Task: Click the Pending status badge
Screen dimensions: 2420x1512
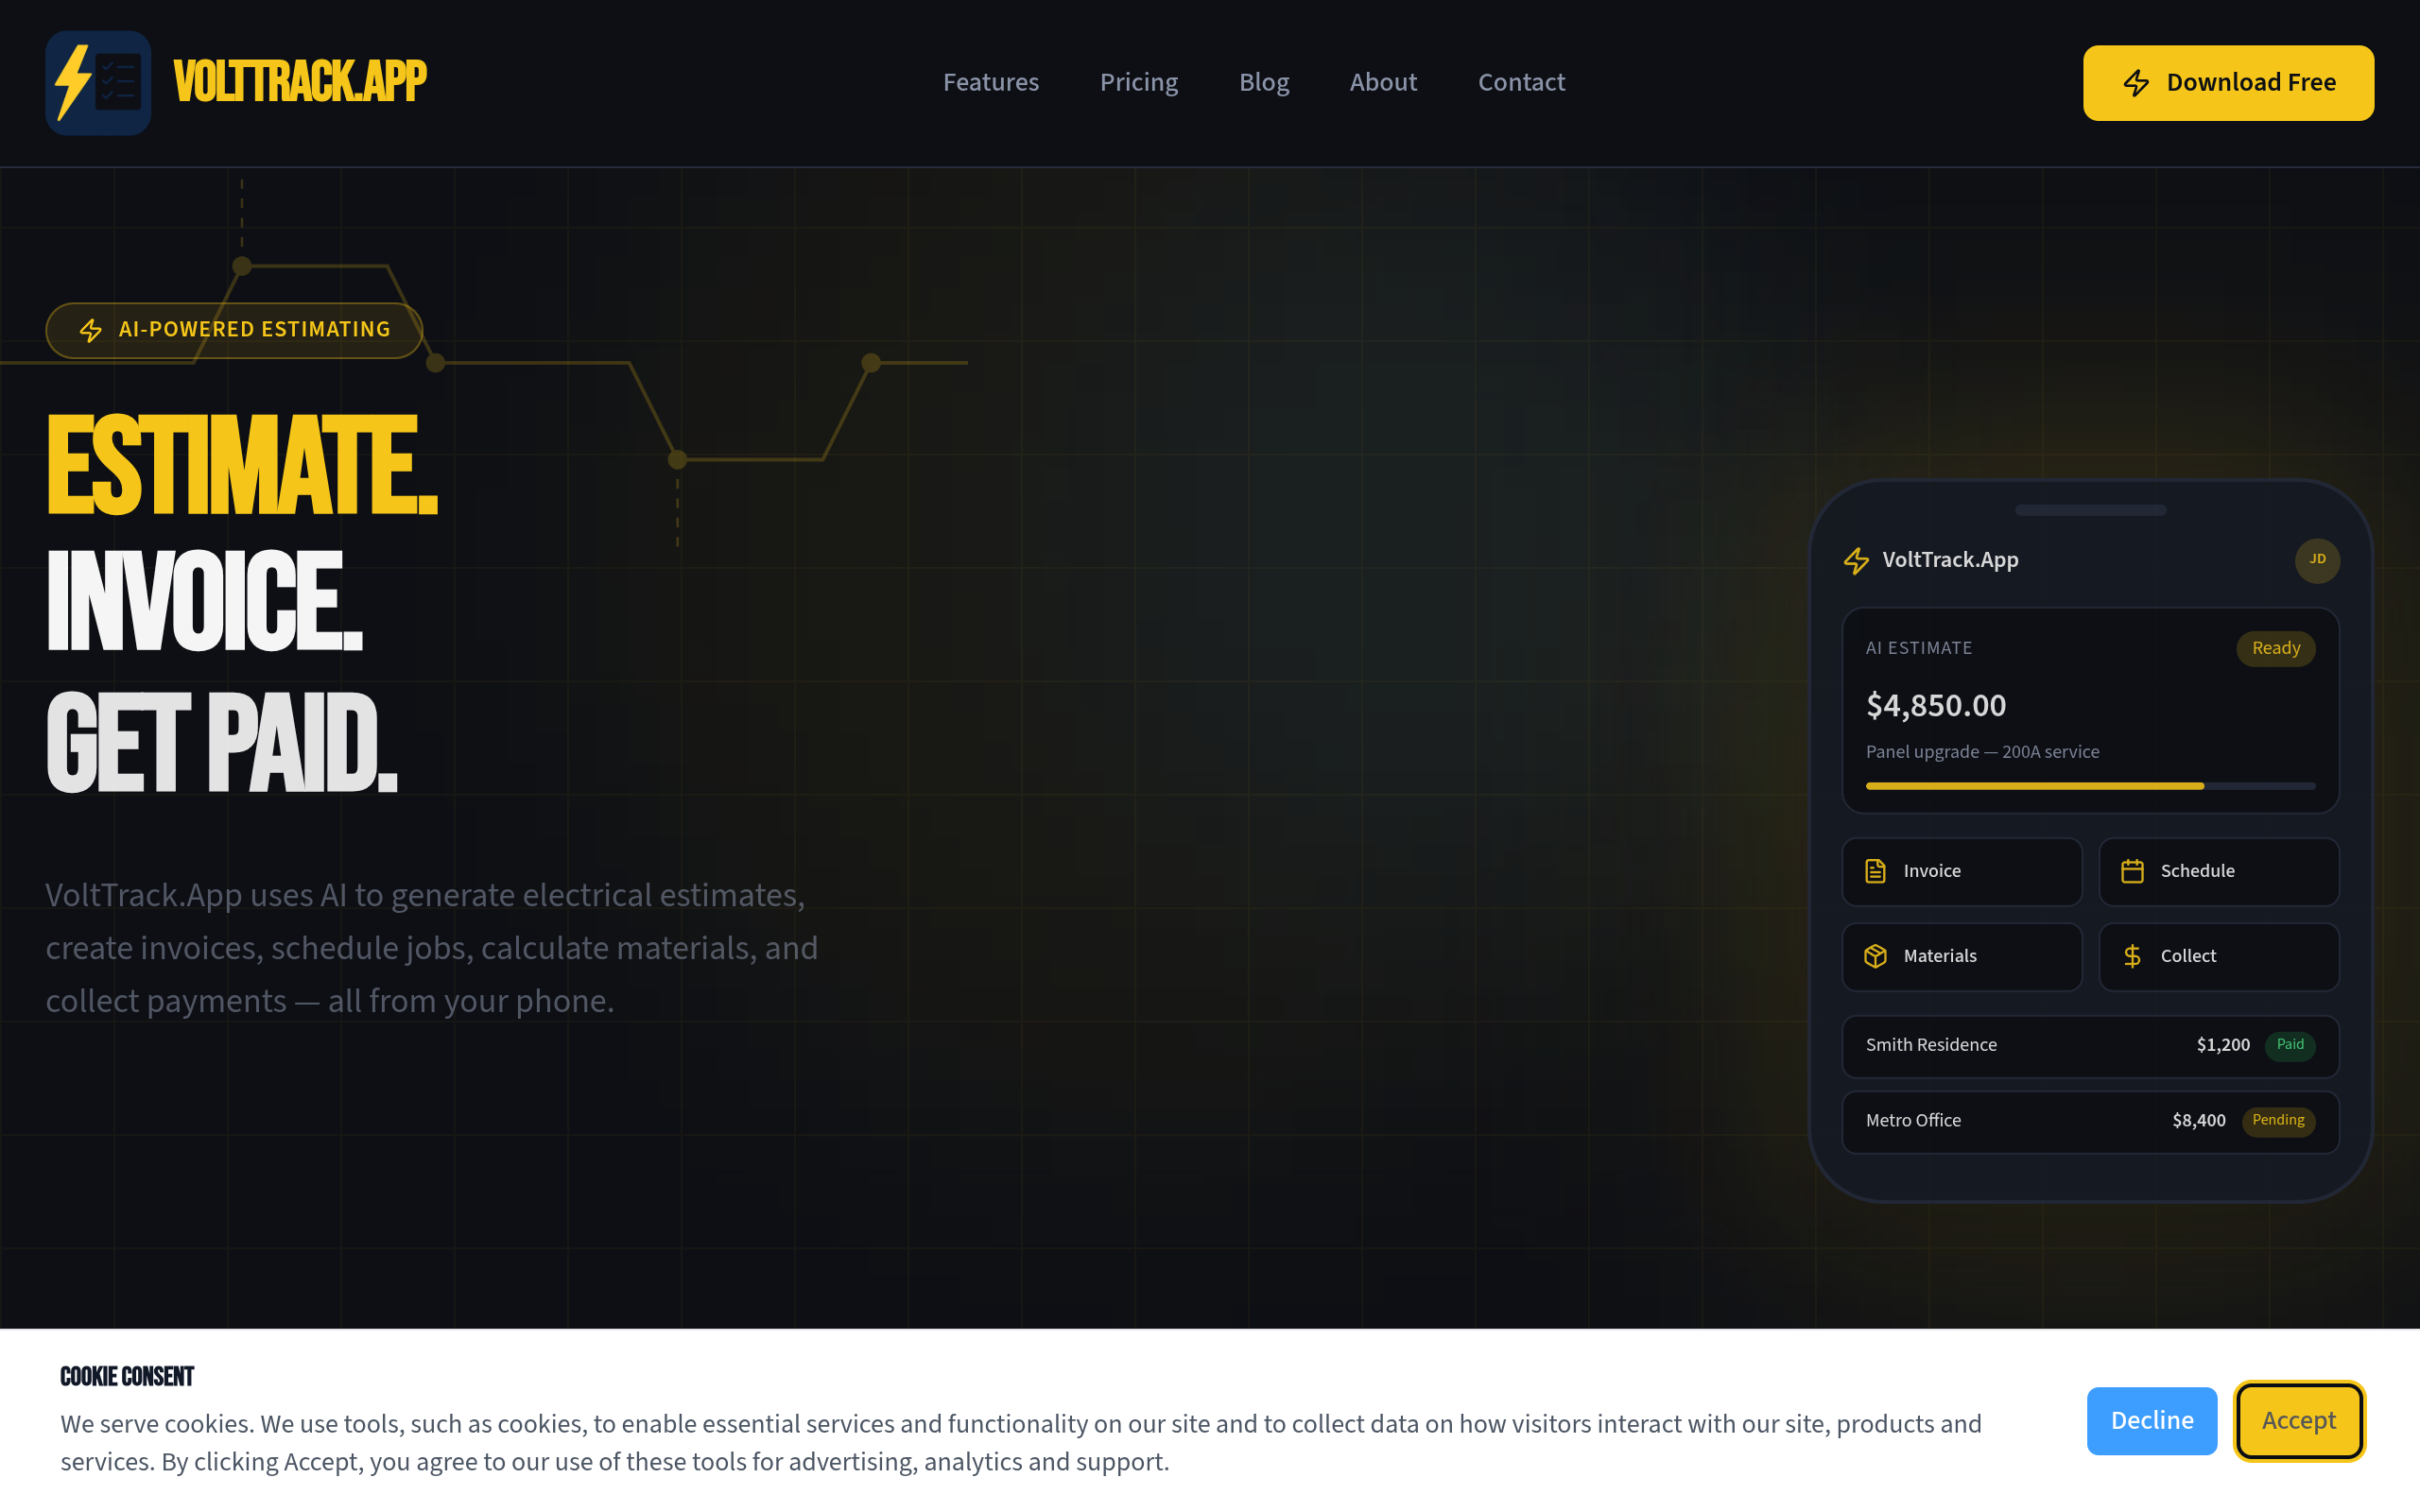Action: [x=2278, y=1121]
